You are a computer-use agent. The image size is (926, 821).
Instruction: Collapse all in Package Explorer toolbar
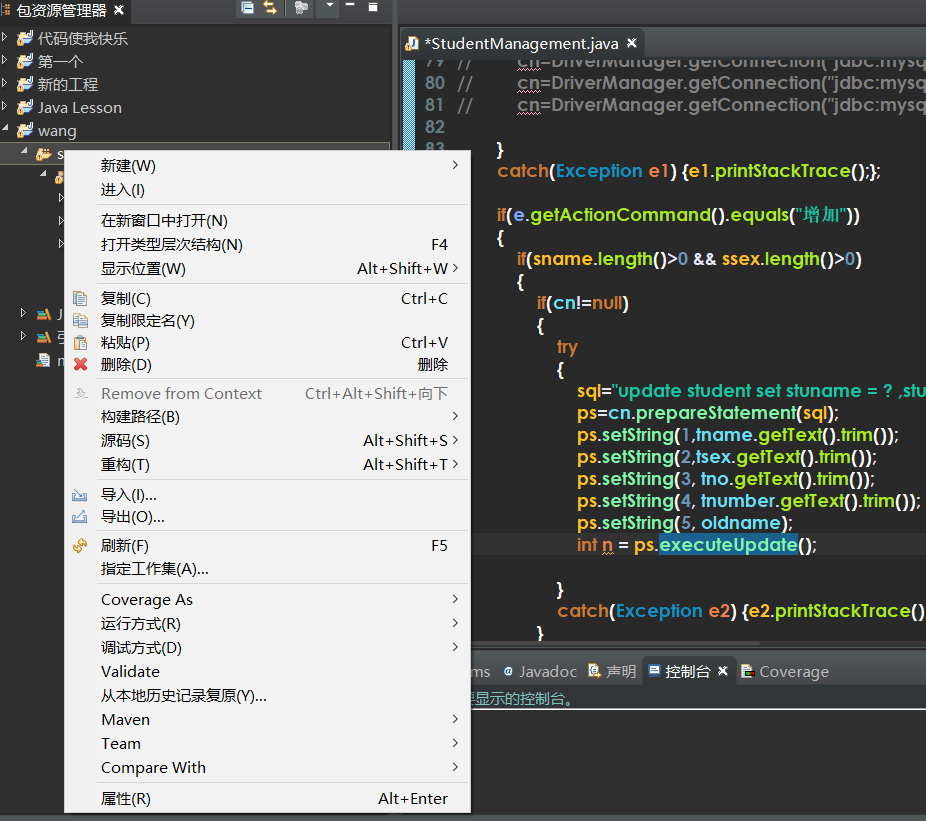[247, 8]
